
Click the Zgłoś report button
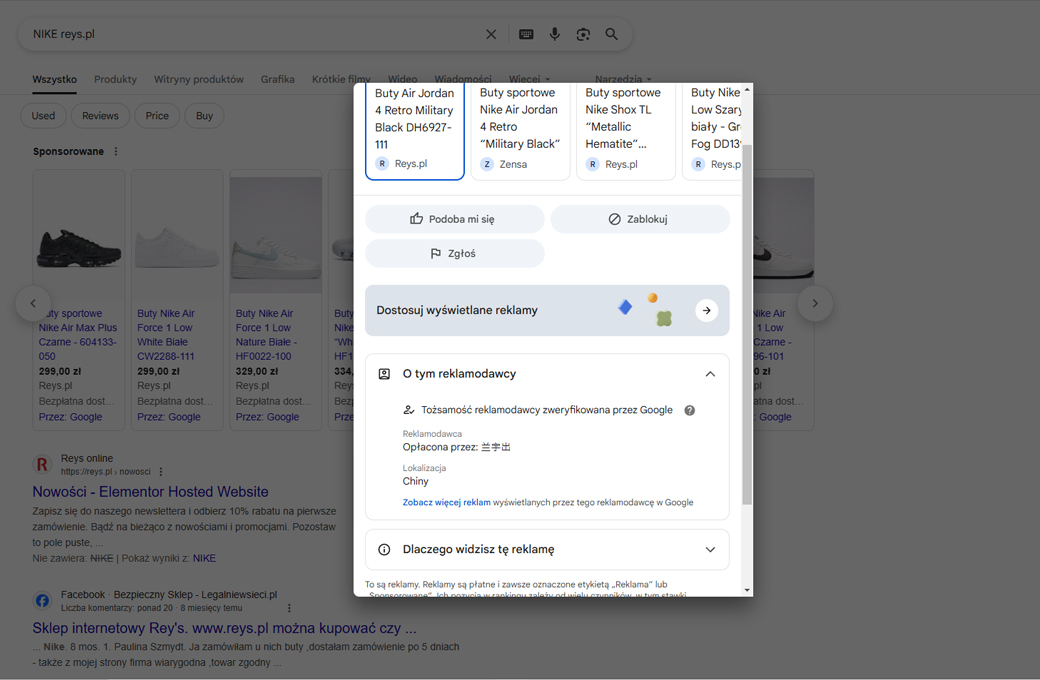pyautogui.click(x=455, y=253)
